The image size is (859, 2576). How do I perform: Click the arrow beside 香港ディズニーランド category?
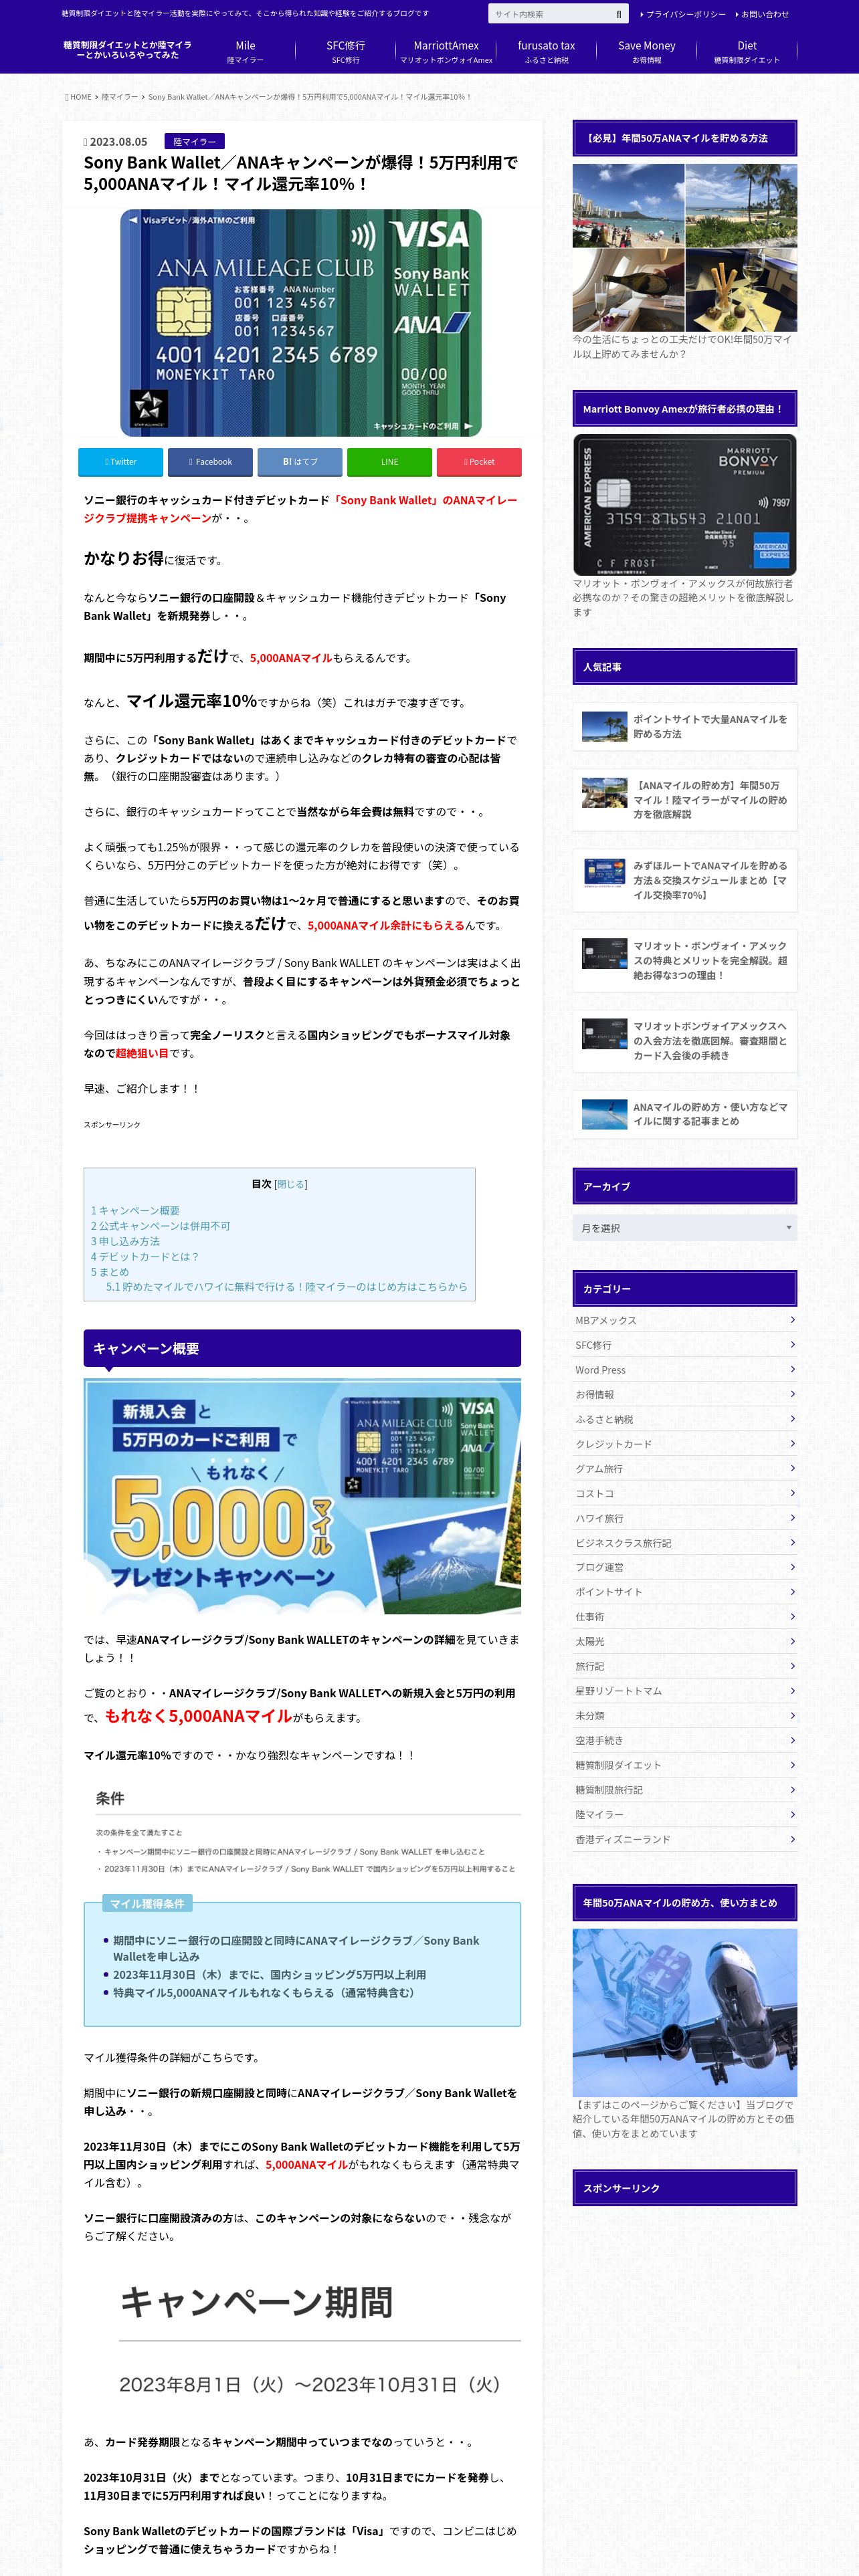(792, 1839)
